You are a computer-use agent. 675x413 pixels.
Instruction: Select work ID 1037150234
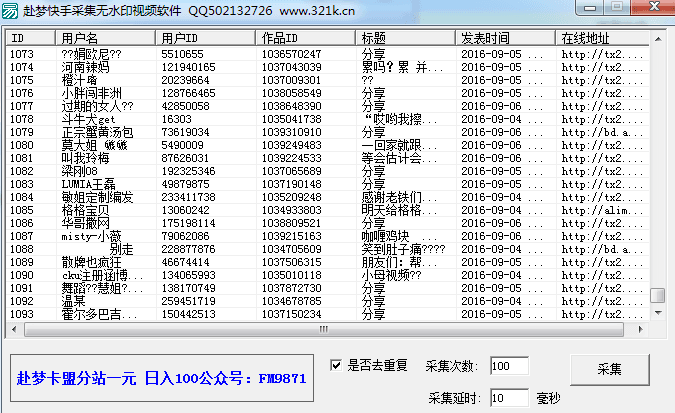click(291, 314)
